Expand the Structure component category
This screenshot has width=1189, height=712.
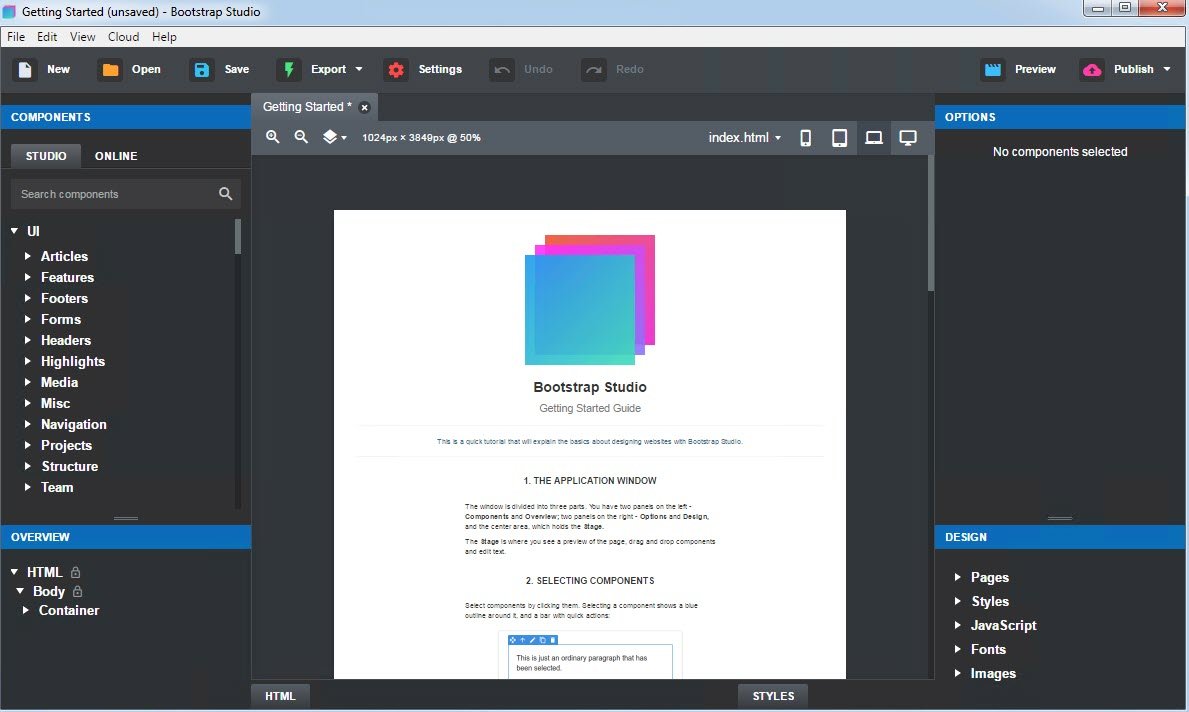click(x=28, y=466)
